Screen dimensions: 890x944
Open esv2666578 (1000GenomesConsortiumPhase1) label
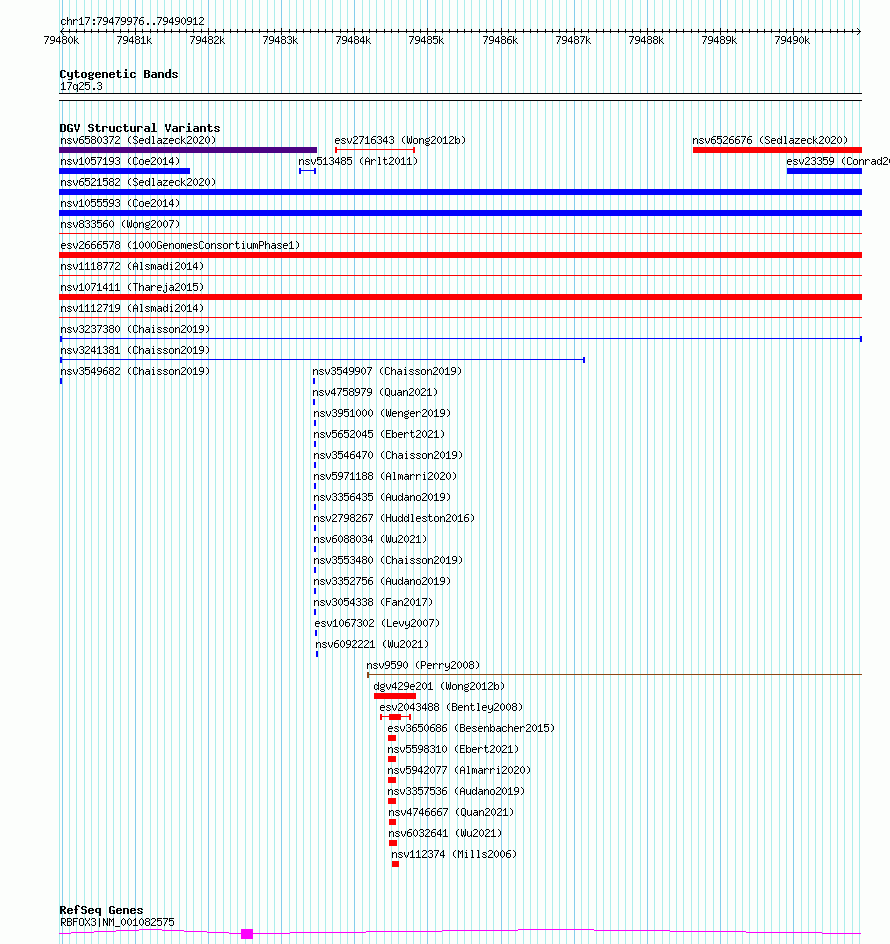pyautogui.click(x=180, y=246)
